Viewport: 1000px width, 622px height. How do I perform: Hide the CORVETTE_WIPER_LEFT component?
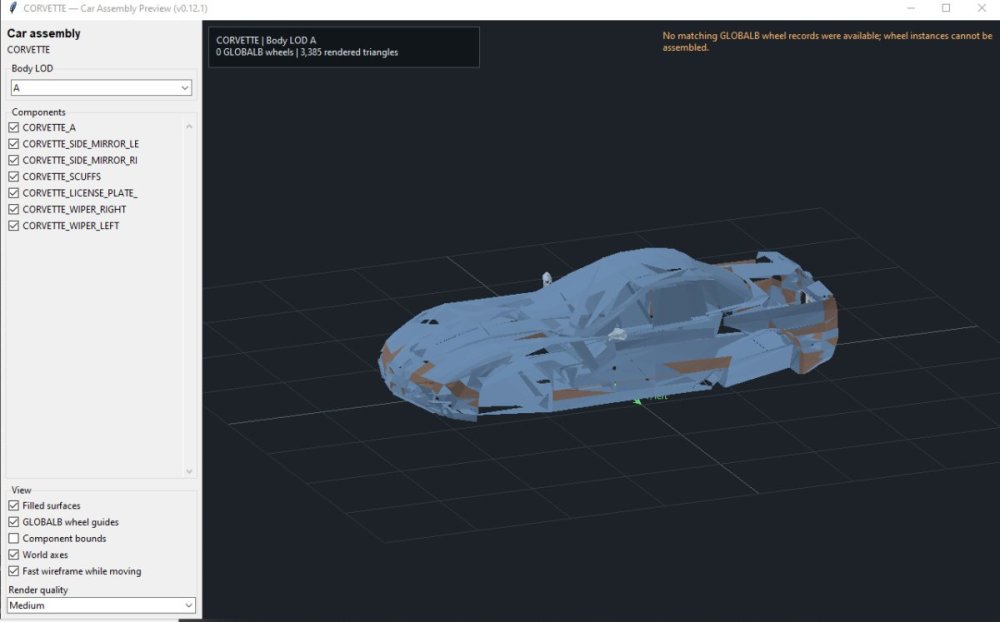[13, 226]
